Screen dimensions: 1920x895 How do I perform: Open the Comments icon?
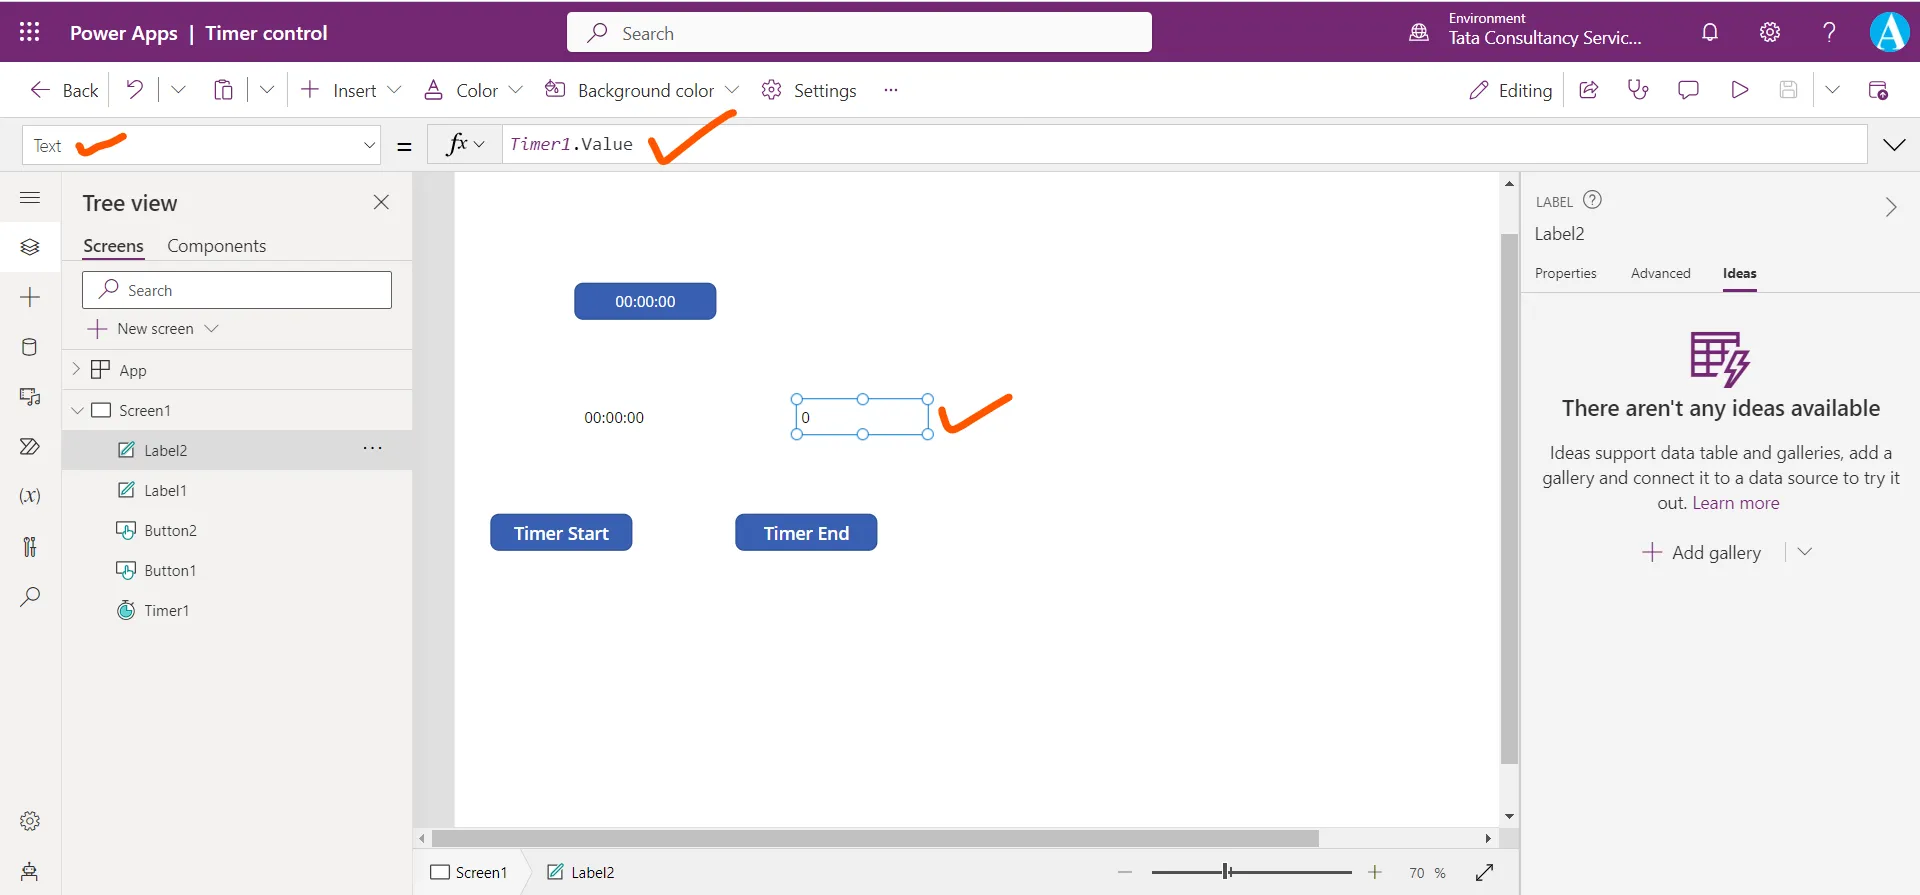[1688, 90]
